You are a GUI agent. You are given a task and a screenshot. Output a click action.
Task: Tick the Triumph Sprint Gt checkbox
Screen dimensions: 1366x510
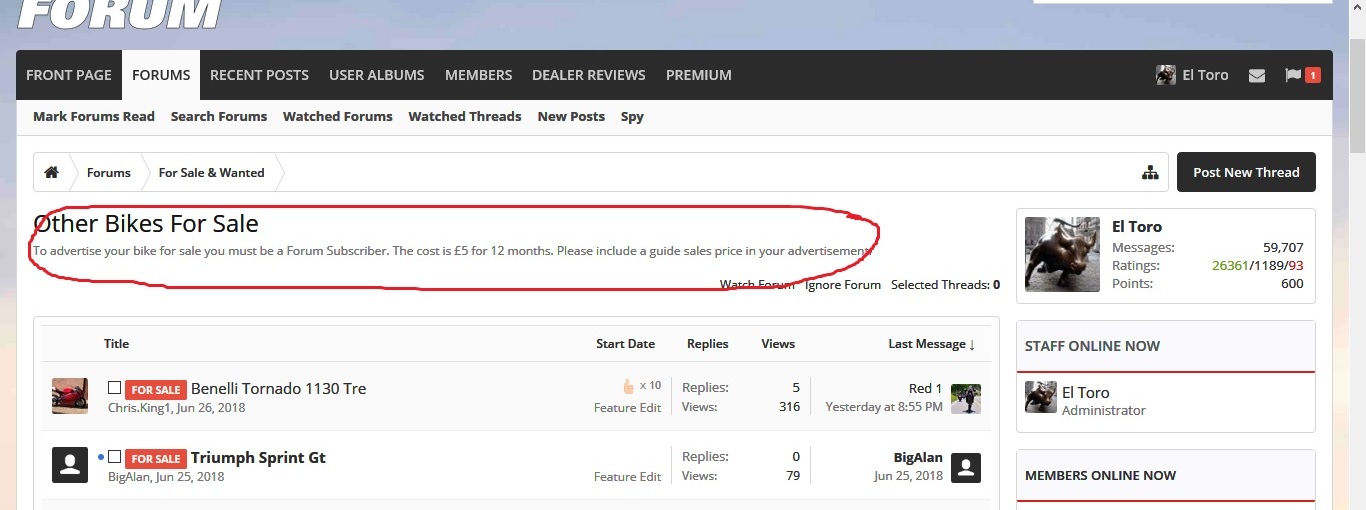(x=114, y=457)
